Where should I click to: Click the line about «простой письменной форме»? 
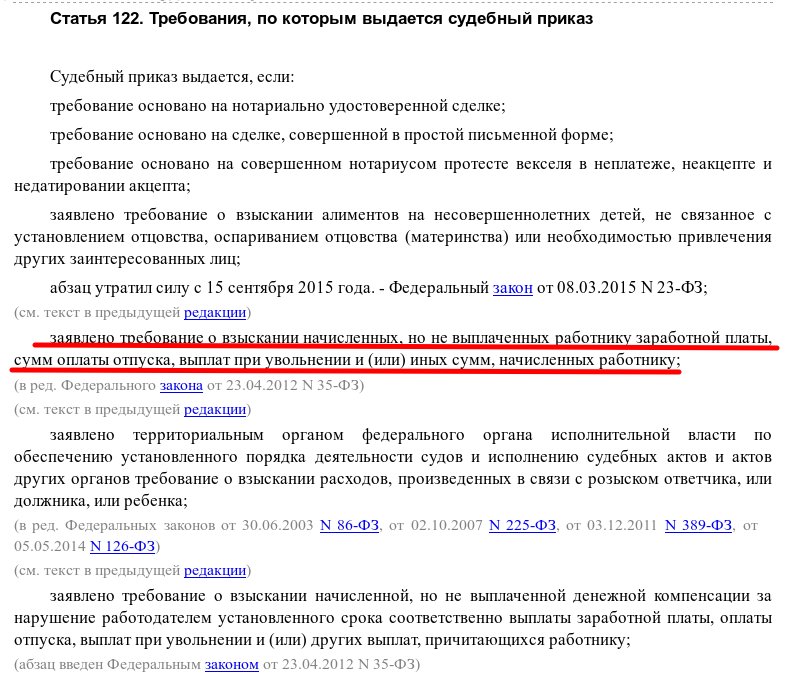point(332,135)
